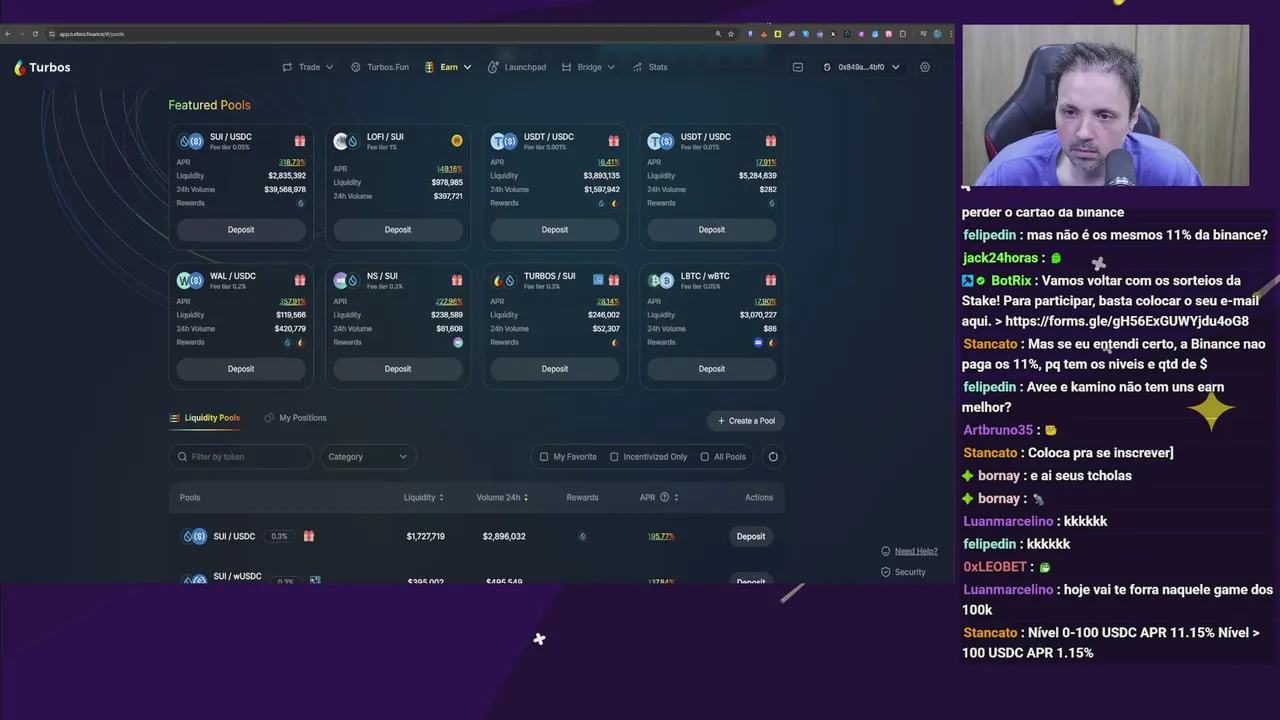
Task: Click the zoom magnifier icon in address bar
Action: [718, 34]
